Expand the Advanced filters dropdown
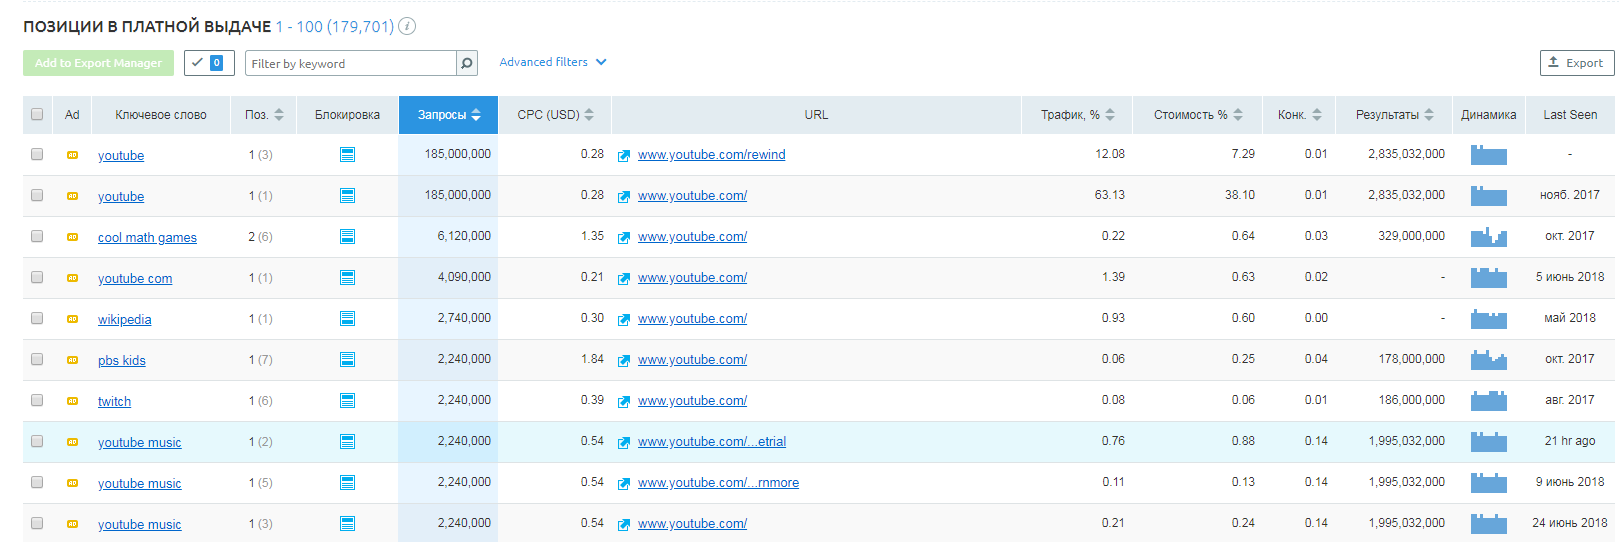 tap(553, 62)
